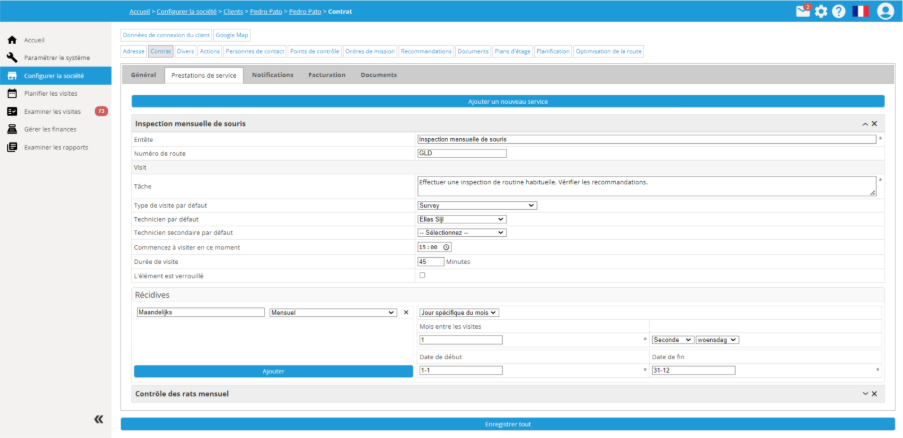Viewport: 903px width, 438px height.
Task: Click the Mois entre les visites field
Action: click(461, 340)
